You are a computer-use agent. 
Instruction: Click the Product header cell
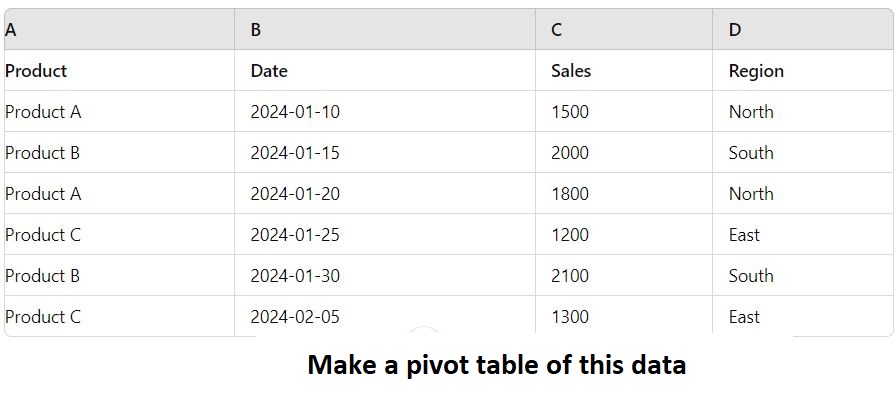click(x=36, y=71)
